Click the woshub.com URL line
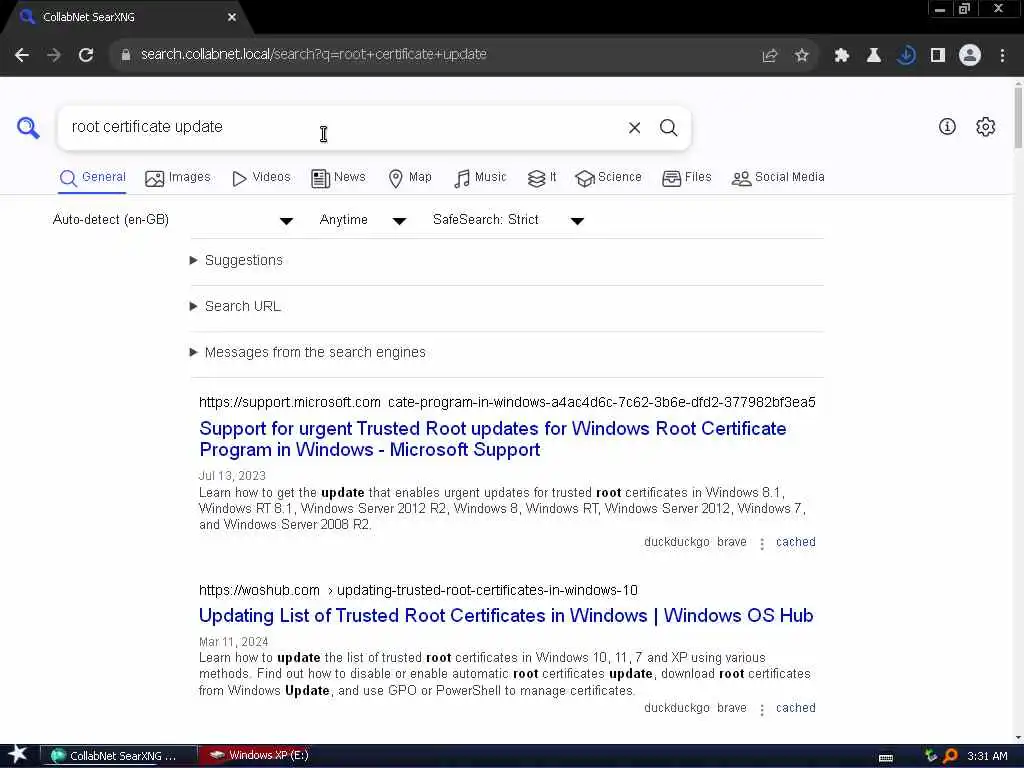This screenshot has width=1024, height=768. [x=418, y=590]
